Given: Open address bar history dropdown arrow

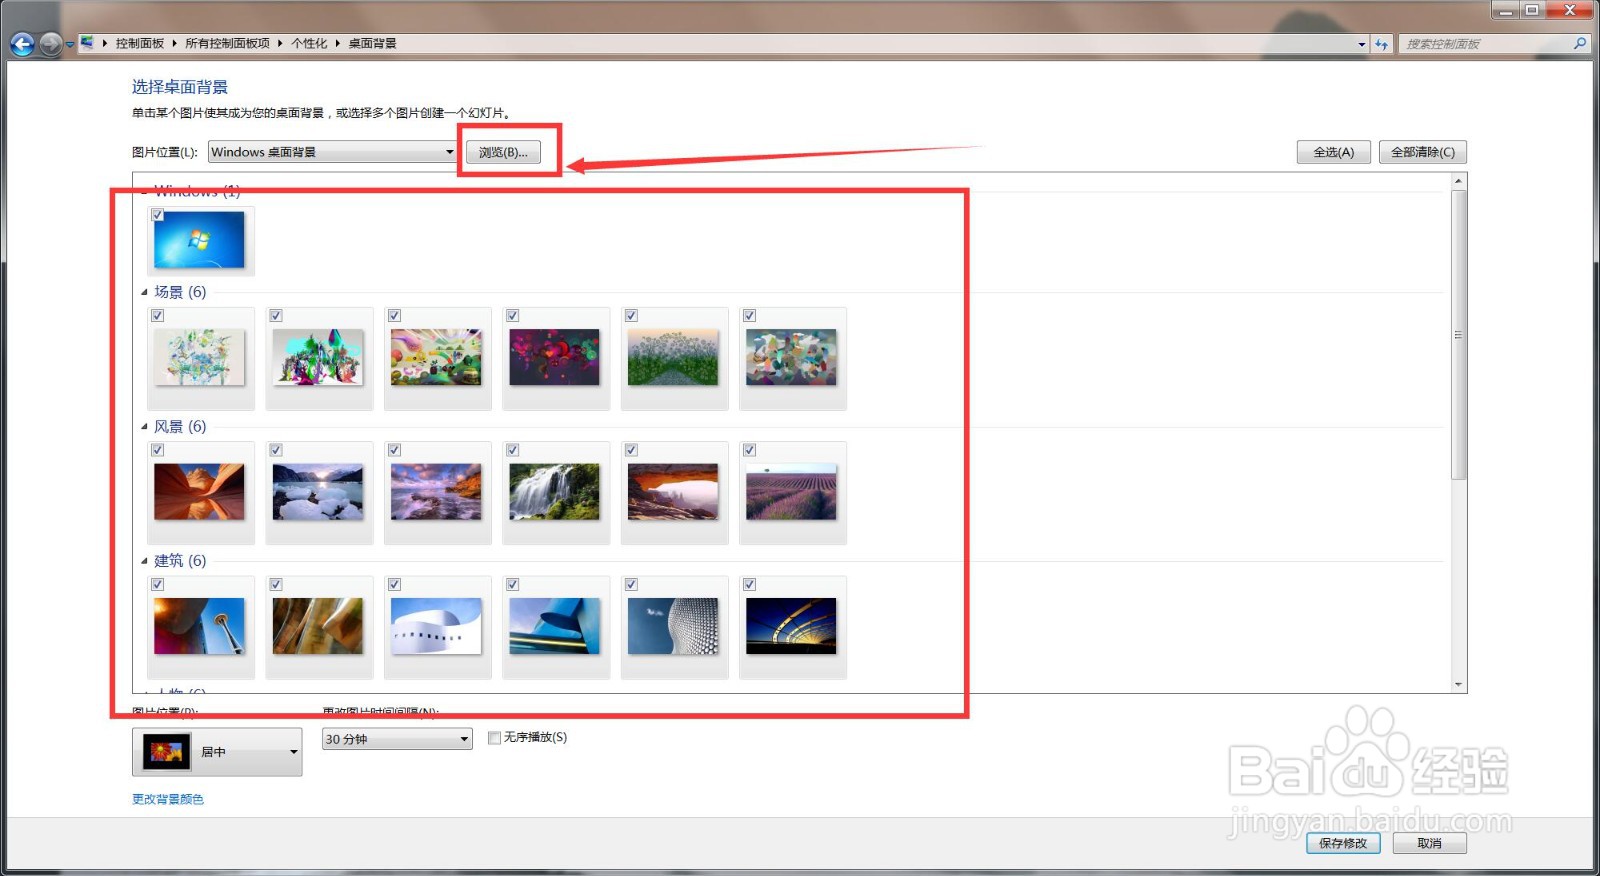Looking at the screenshot, I should pos(1362,44).
